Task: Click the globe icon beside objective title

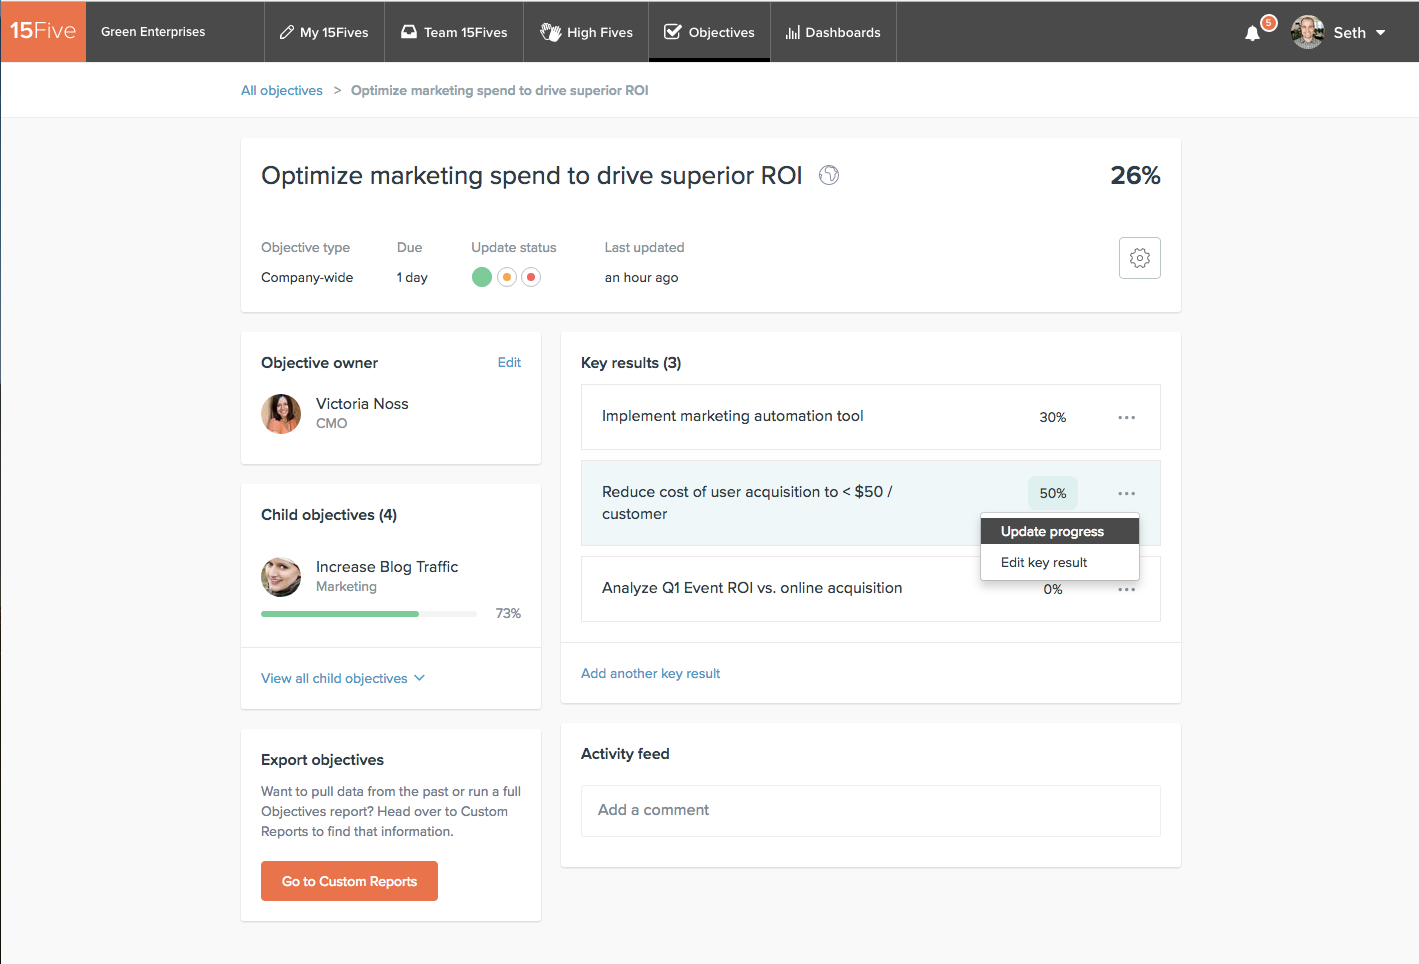Action: pyautogui.click(x=829, y=175)
